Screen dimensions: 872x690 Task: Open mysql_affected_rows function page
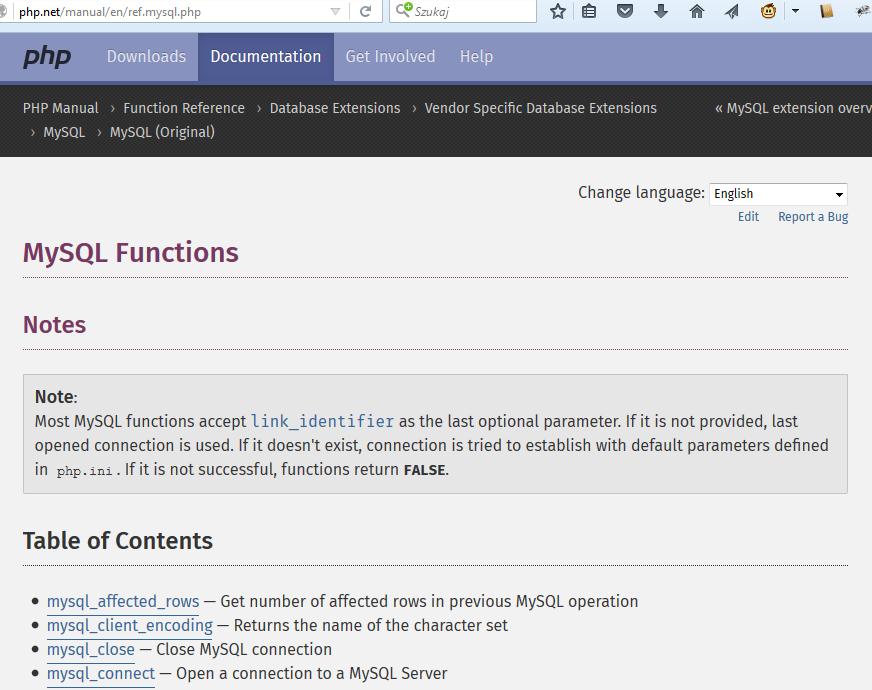coord(123,602)
